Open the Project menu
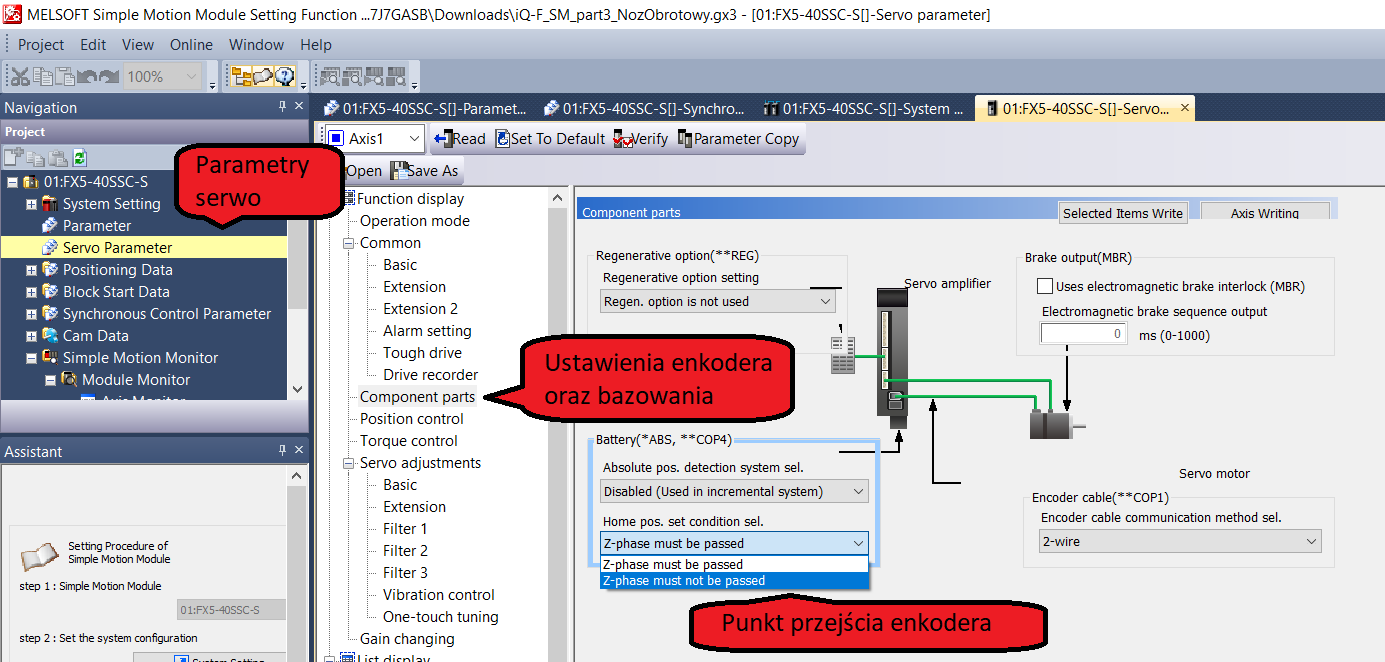Screen dimensions: 1385x662 (41, 45)
